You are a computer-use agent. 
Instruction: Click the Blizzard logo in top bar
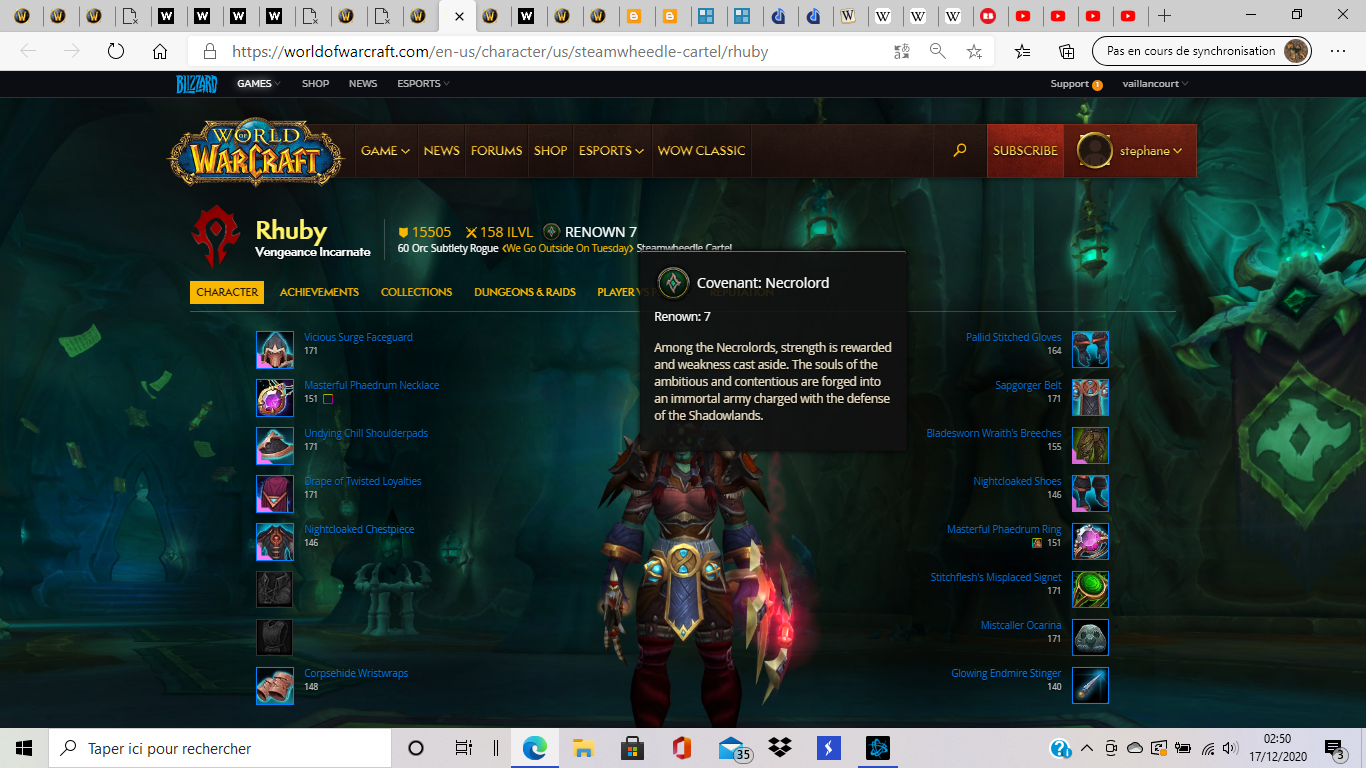tap(197, 84)
